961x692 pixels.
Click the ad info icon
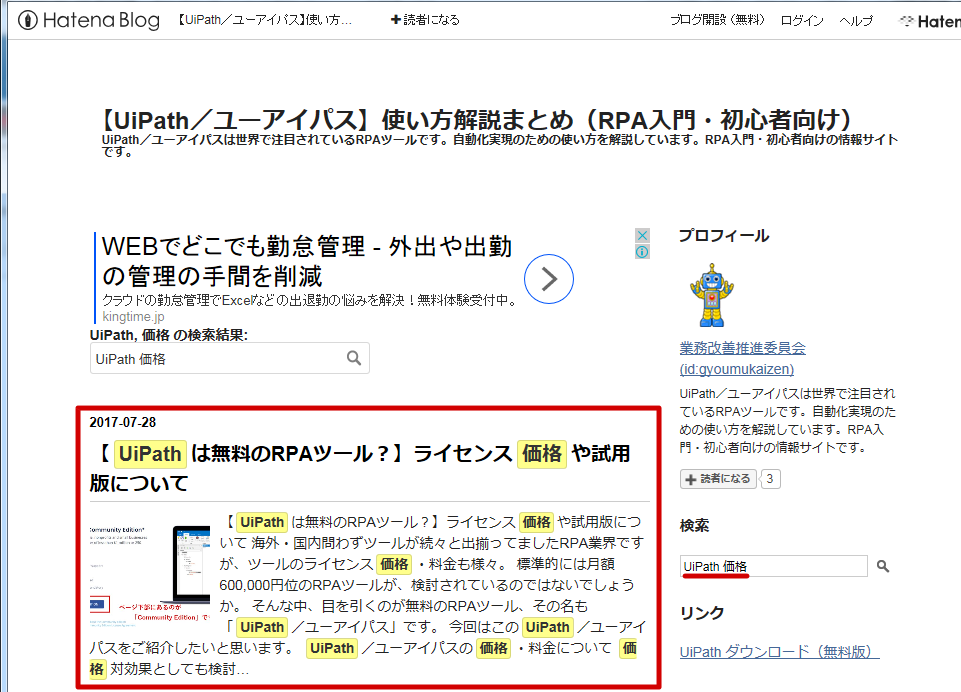(642, 252)
